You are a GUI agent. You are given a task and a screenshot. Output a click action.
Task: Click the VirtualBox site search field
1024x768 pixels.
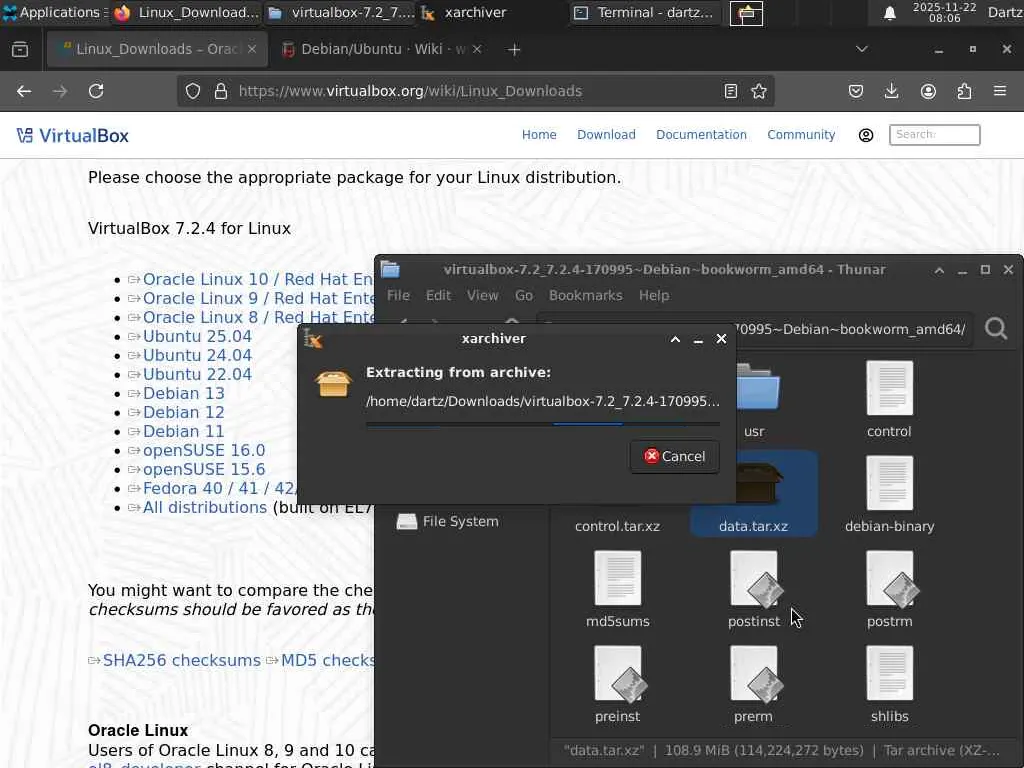pos(935,135)
